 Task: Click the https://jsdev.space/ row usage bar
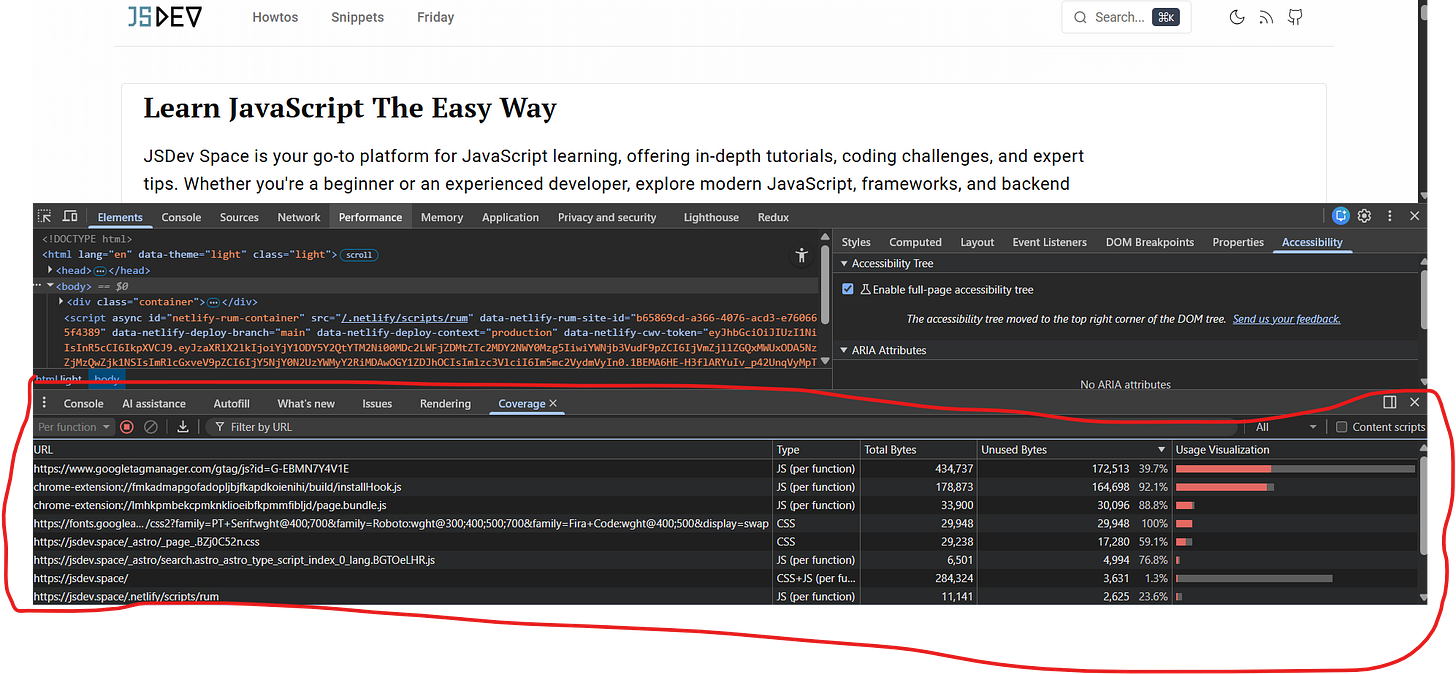point(1254,578)
